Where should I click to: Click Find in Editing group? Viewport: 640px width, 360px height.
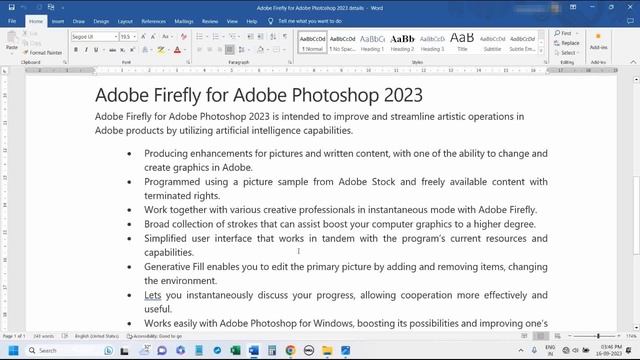pos(563,33)
